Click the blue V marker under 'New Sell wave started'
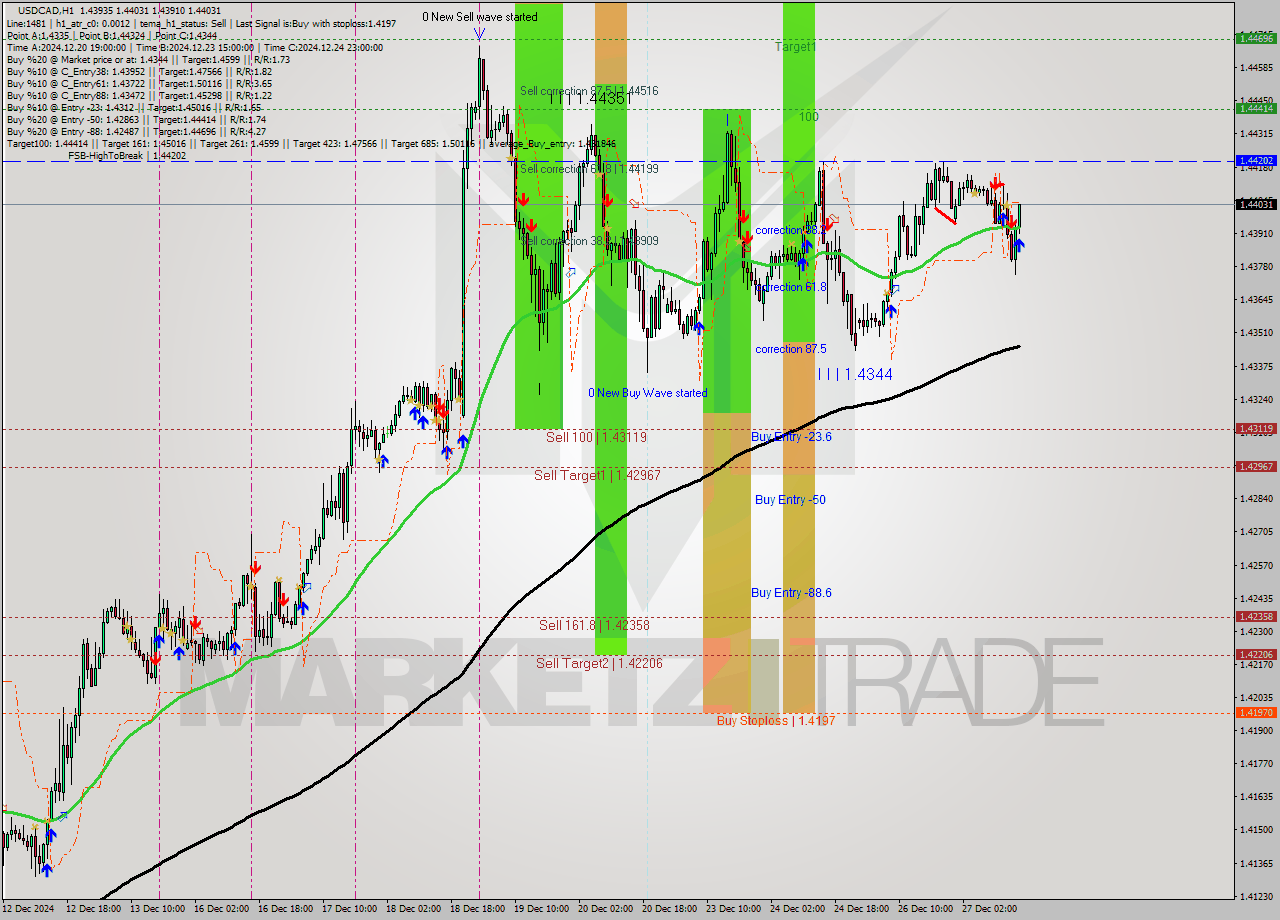 tap(479, 33)
